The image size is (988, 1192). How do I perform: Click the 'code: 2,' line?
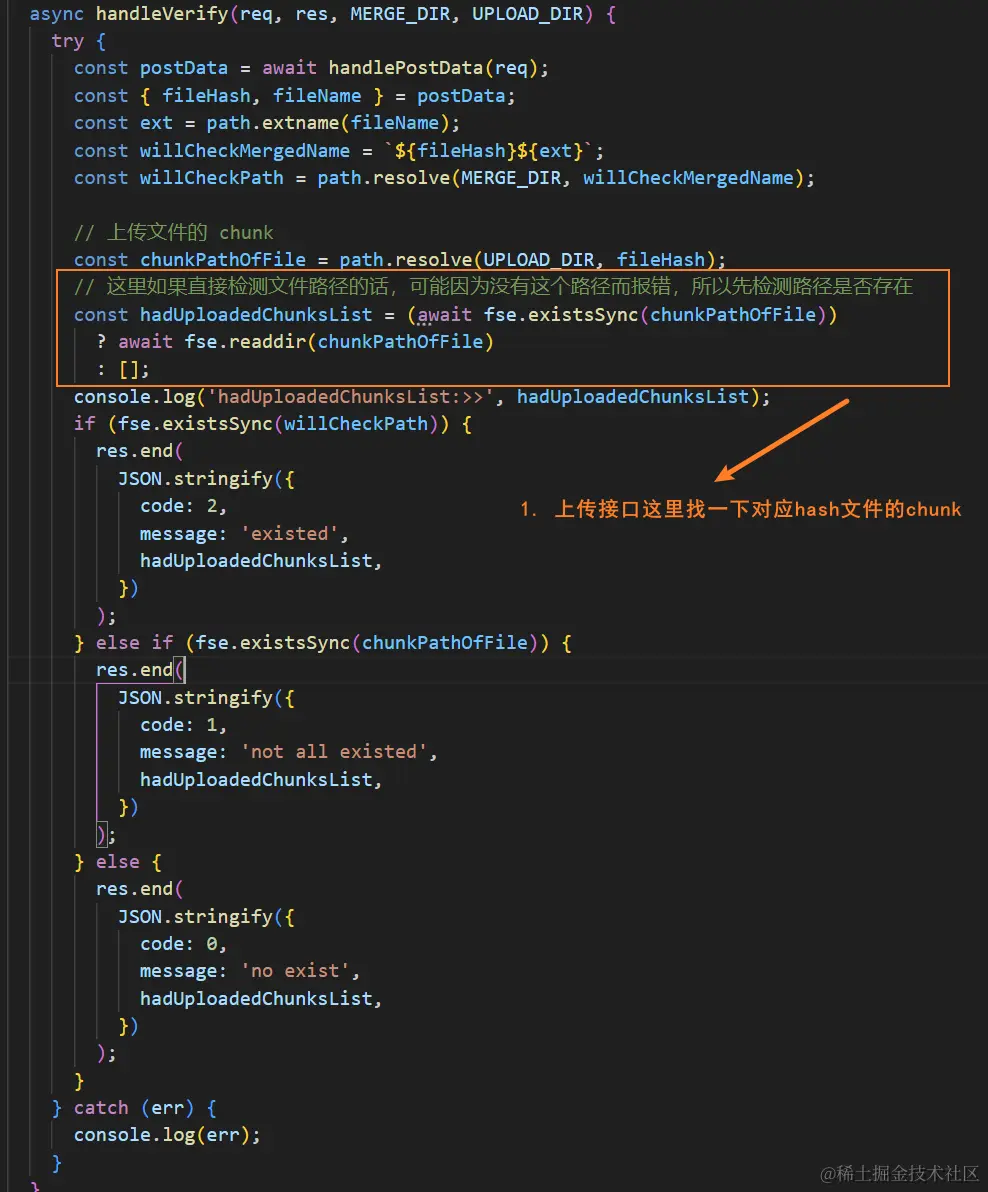pos(183,506)
